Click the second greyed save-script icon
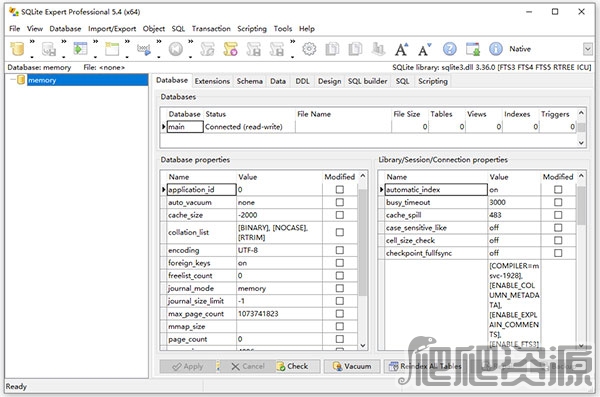 click(x=277, y=49)
